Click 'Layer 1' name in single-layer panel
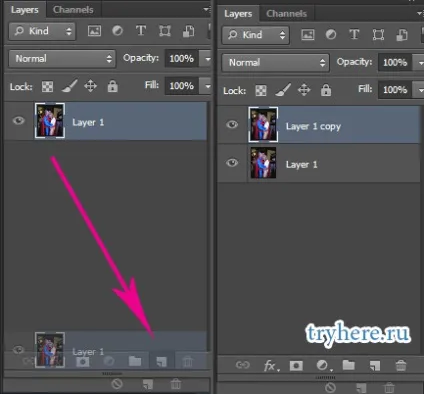 click(x=88, y=123)
